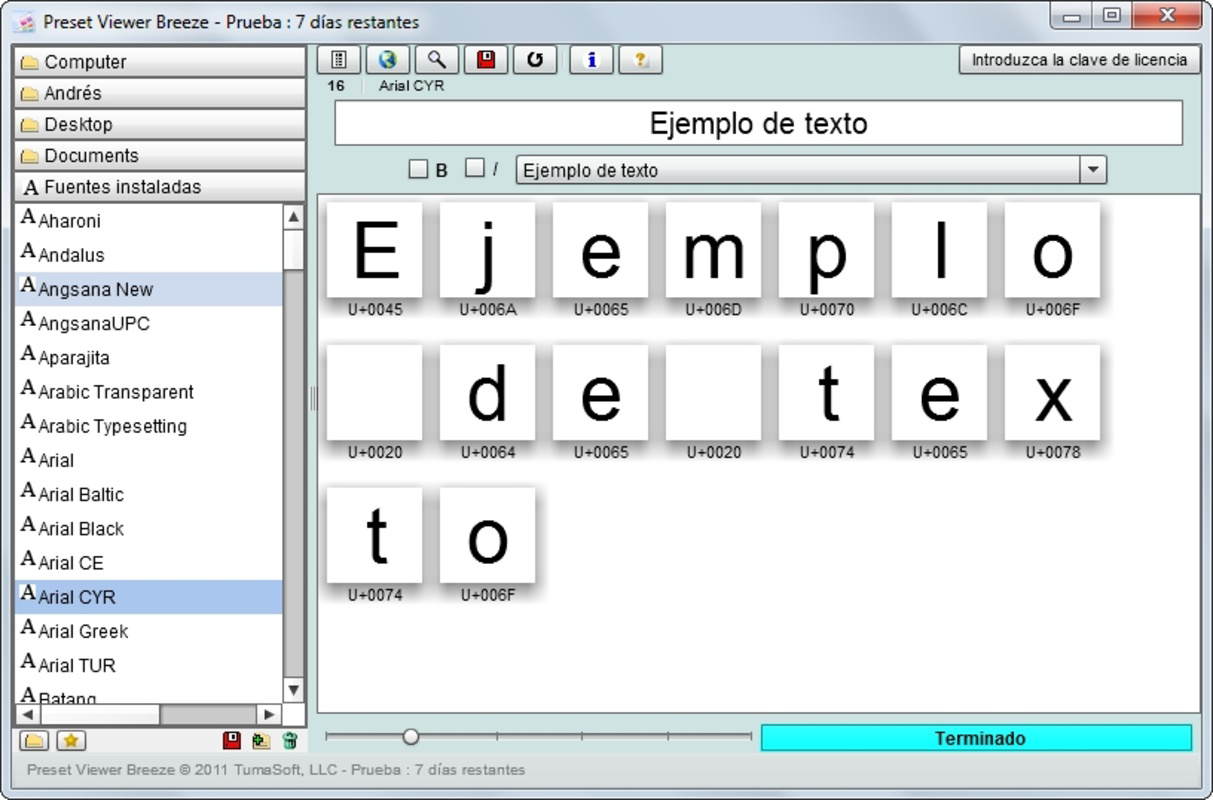Viewport: 1213px width, 800px height.
Task: Click the glyph tile for j U+006A
Action: point(488,250)
